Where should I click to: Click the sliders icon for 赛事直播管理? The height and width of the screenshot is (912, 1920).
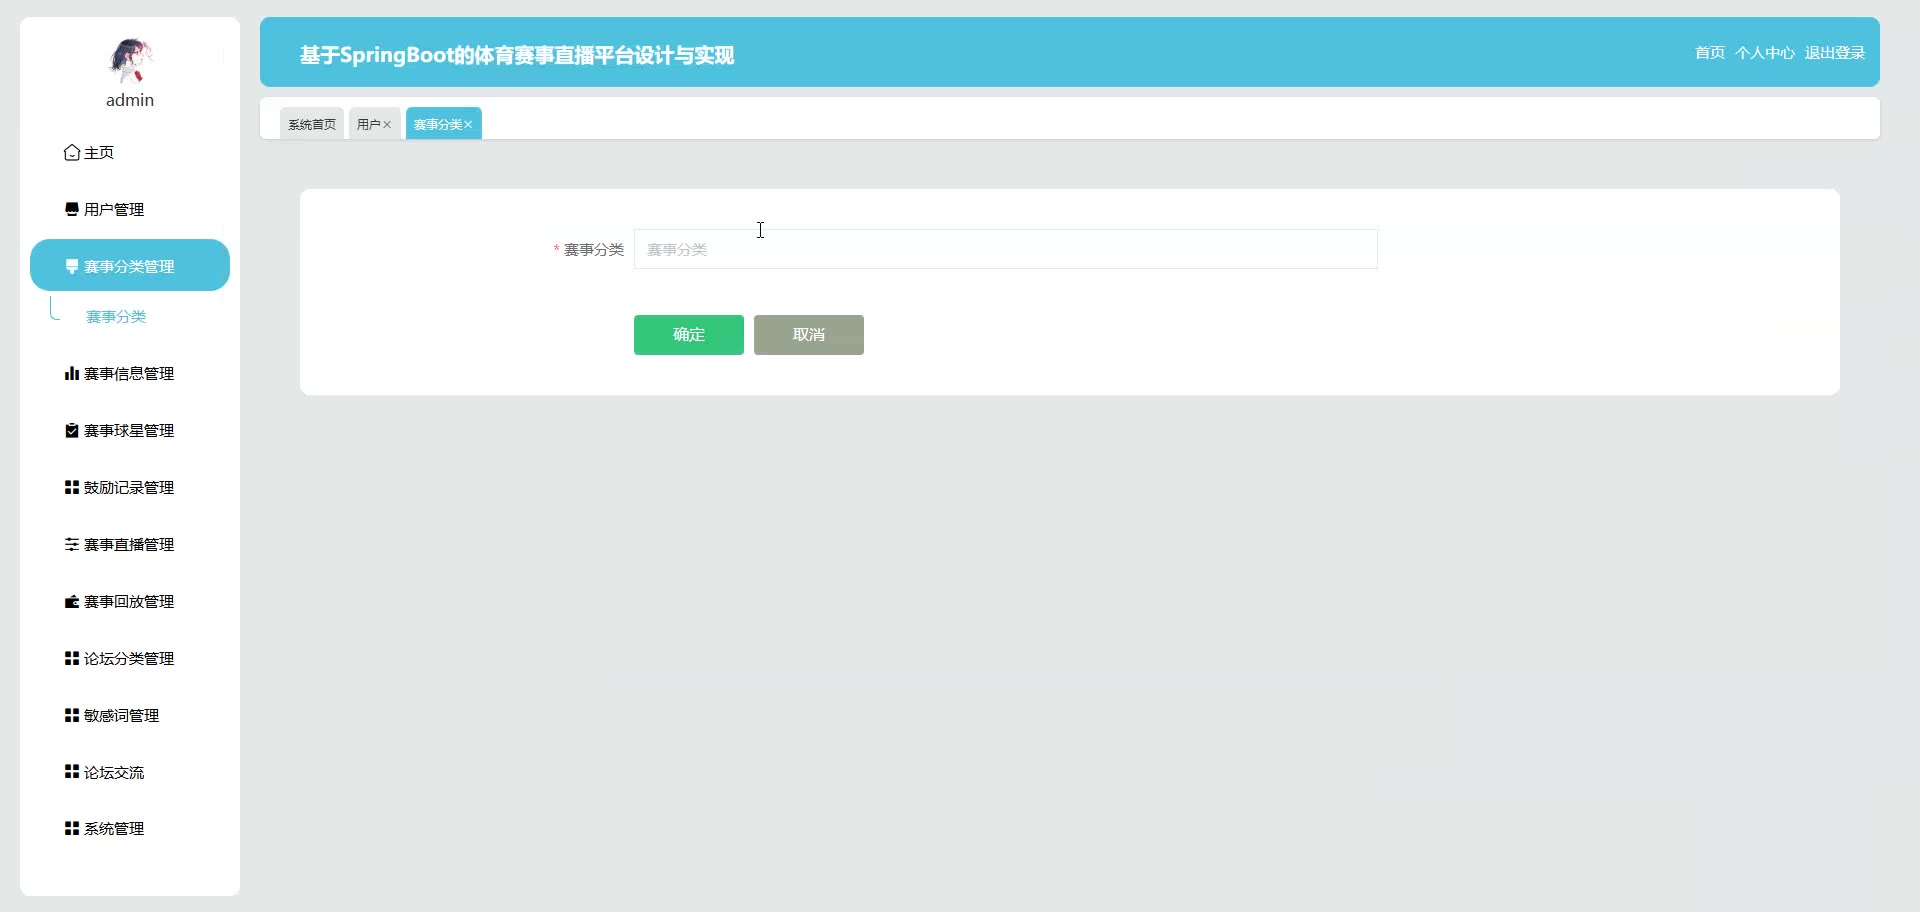coord(72,545)
